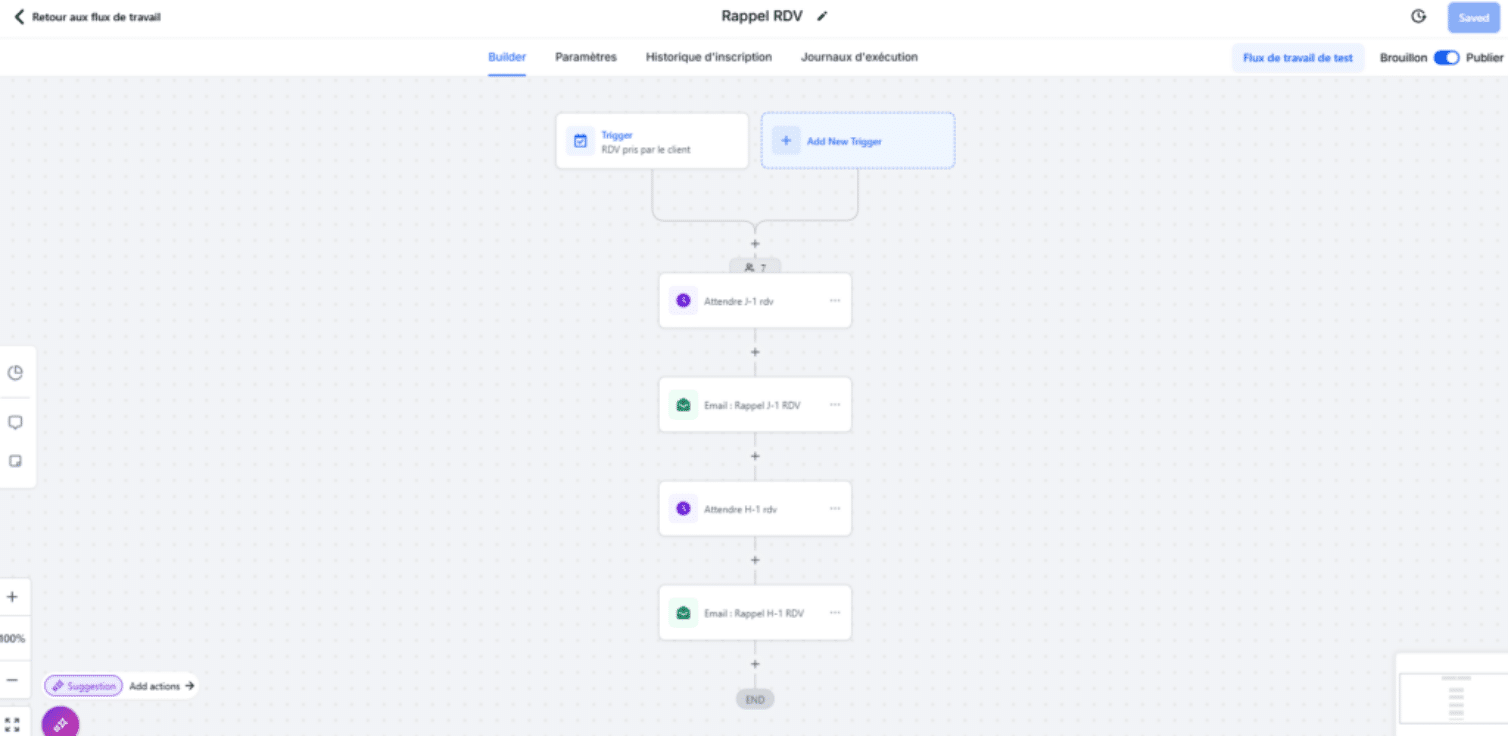
Task: Zoom out with the minus icon
Action: tap(12, 680)
